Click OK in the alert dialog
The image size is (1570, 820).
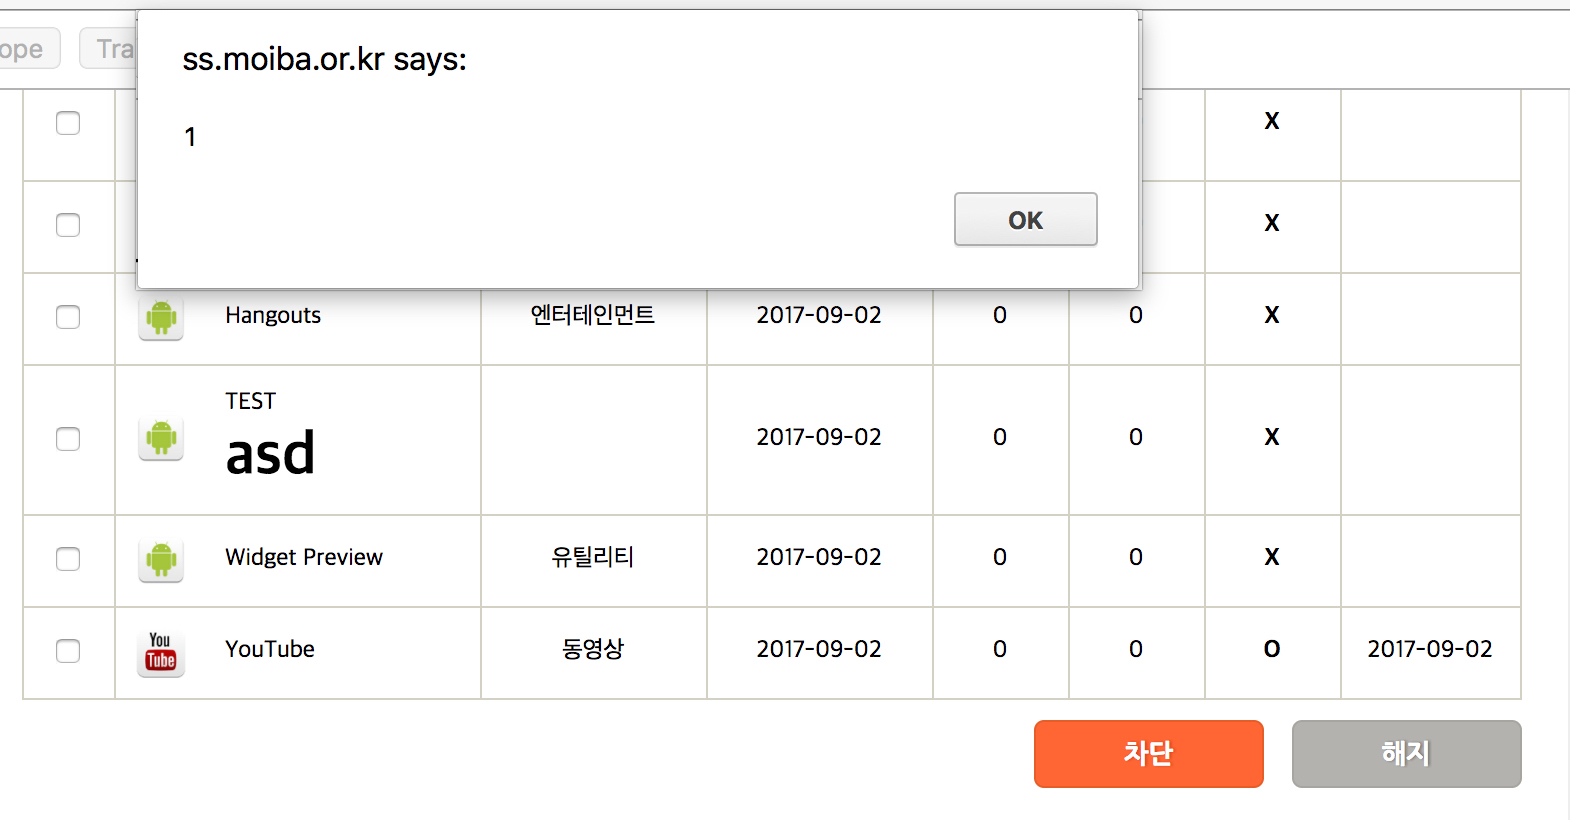1025,220
